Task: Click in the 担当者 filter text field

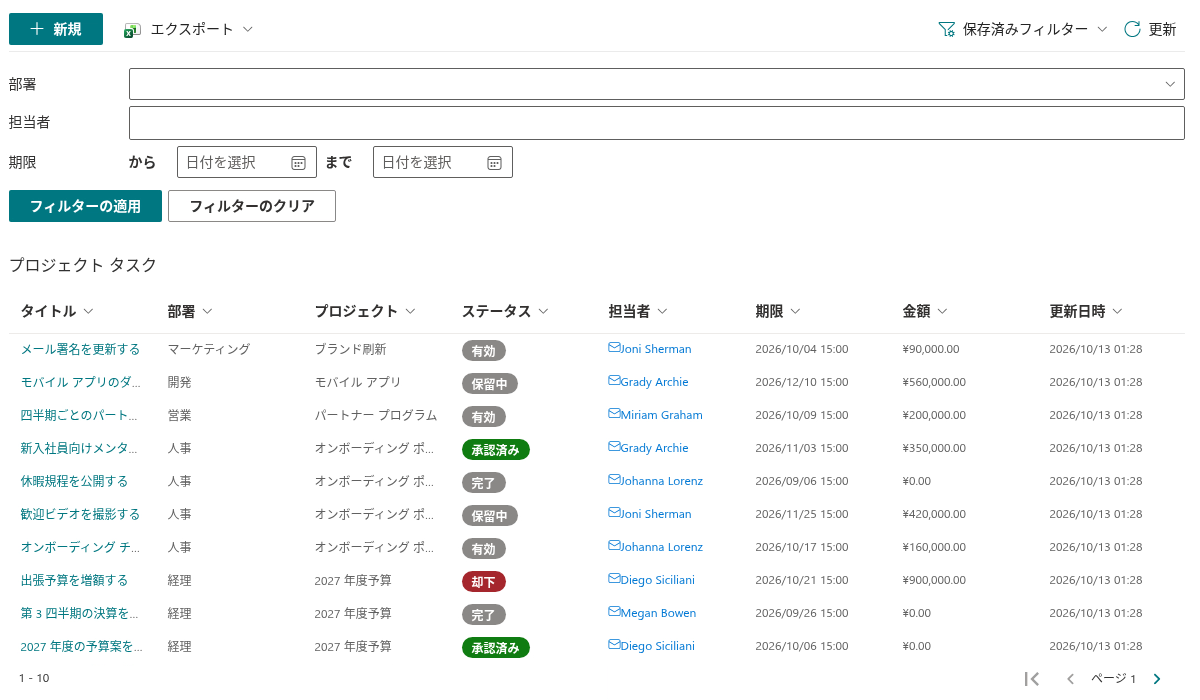Action: tap(657, 123)
